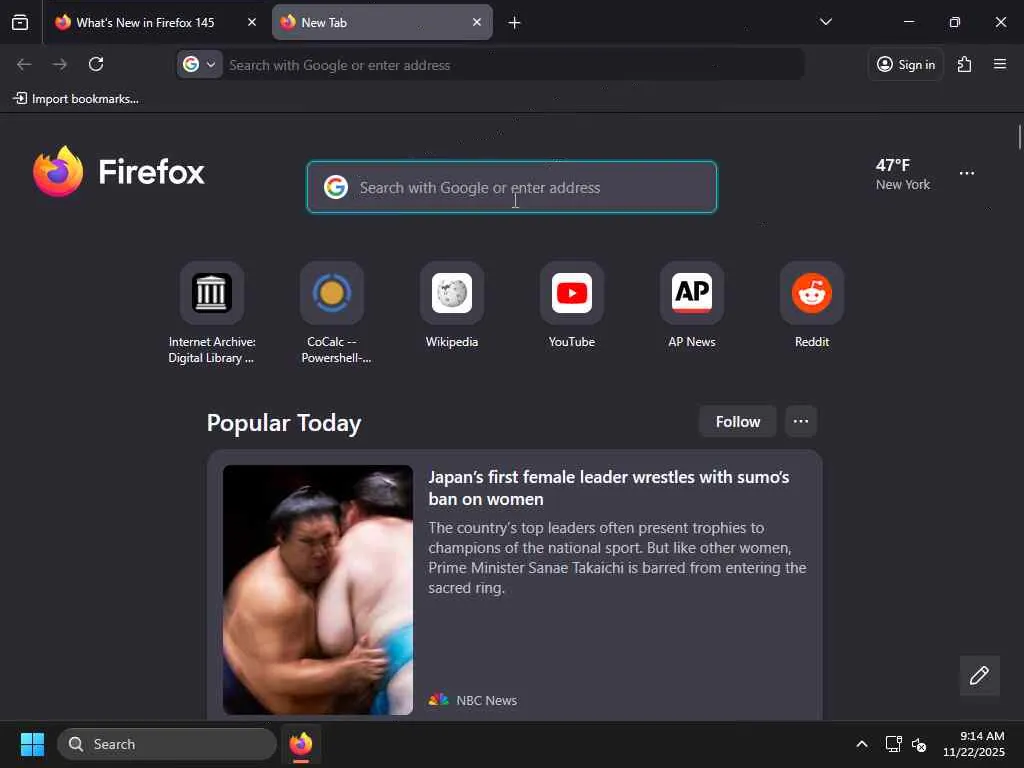Close the What's New in Firefox 145 tab
Viewport: 1024px width, 768px height.
[251, 22]
